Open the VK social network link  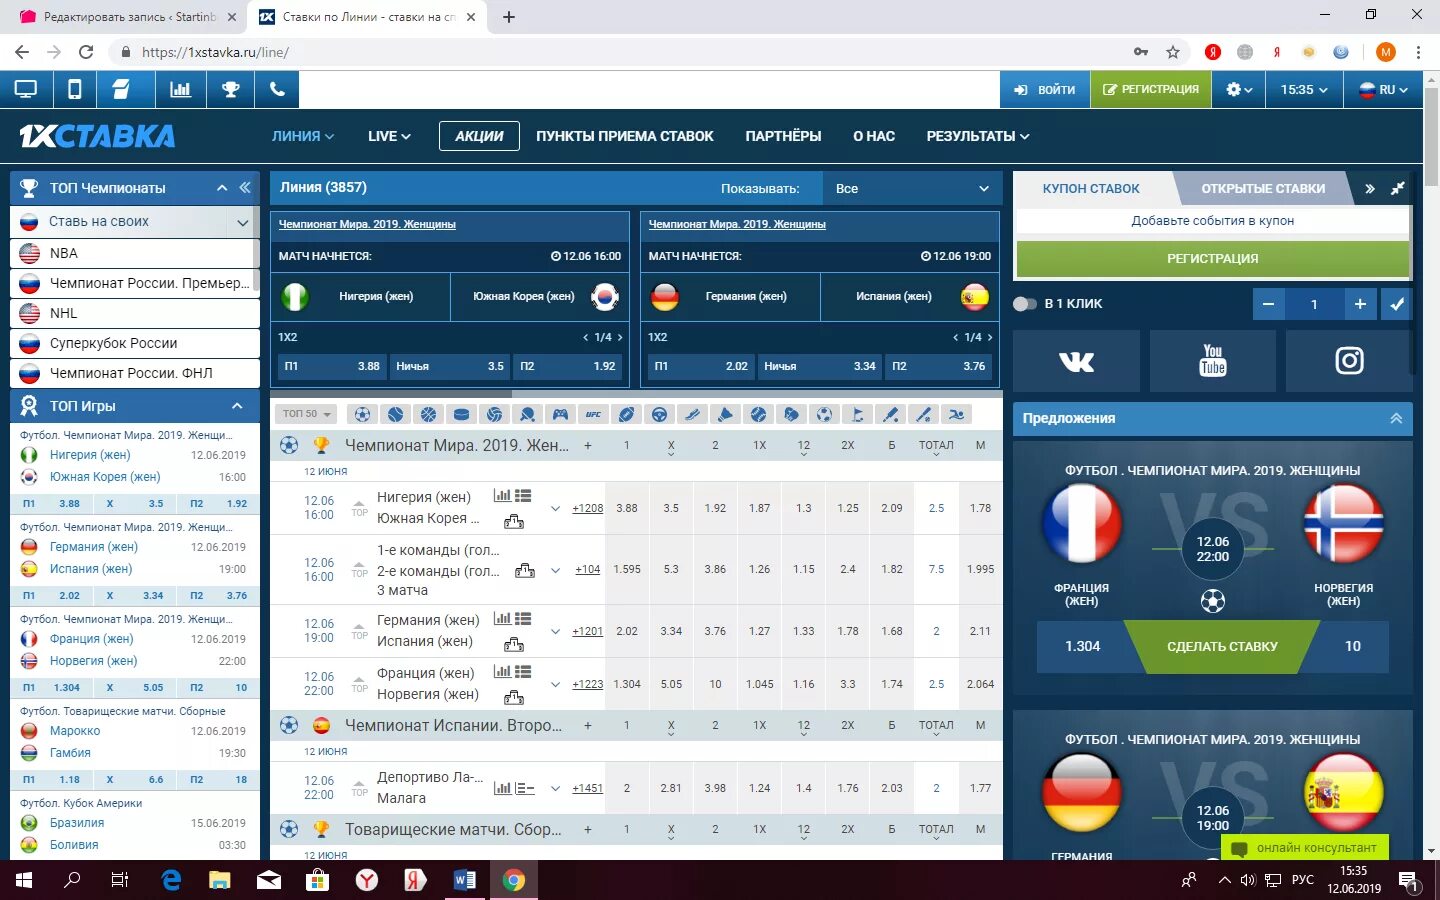[x=1076, y=361]
